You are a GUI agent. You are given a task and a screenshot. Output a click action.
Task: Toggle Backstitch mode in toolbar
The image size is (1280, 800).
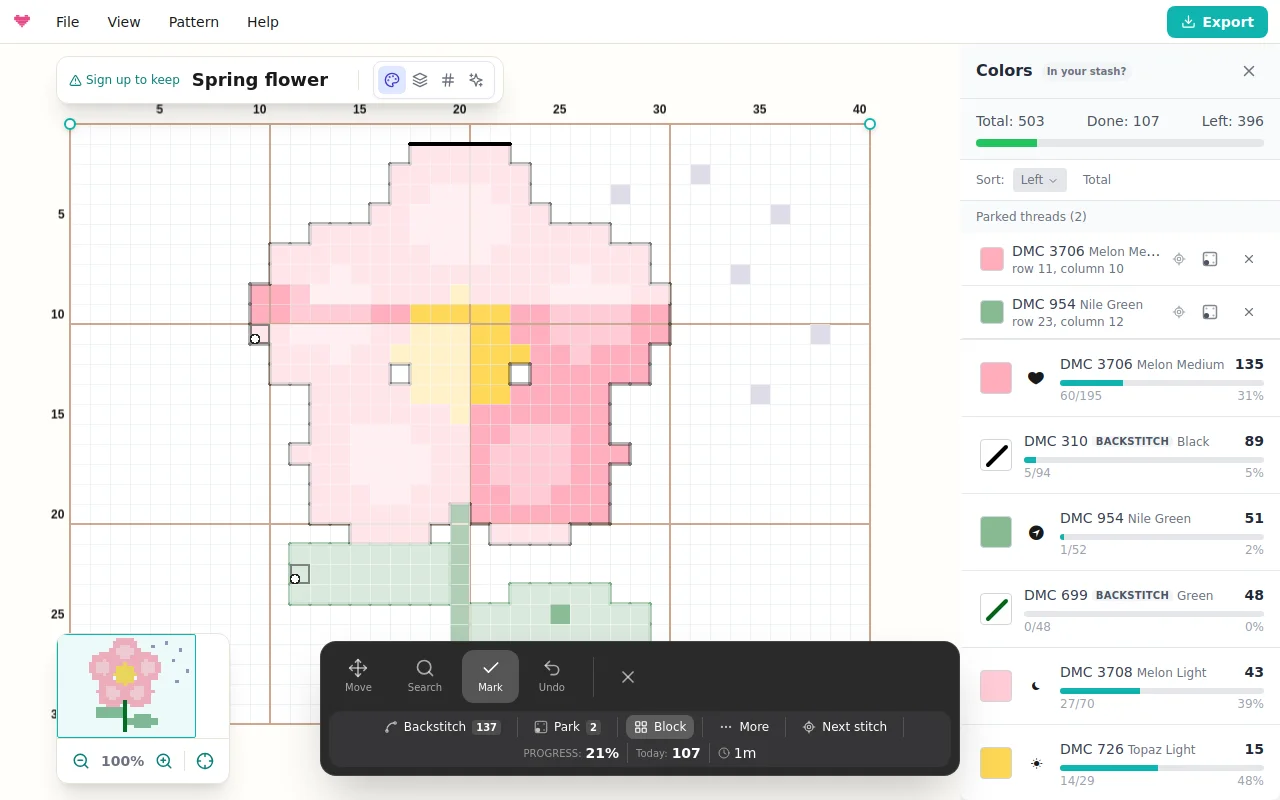[x=442, y=727]
